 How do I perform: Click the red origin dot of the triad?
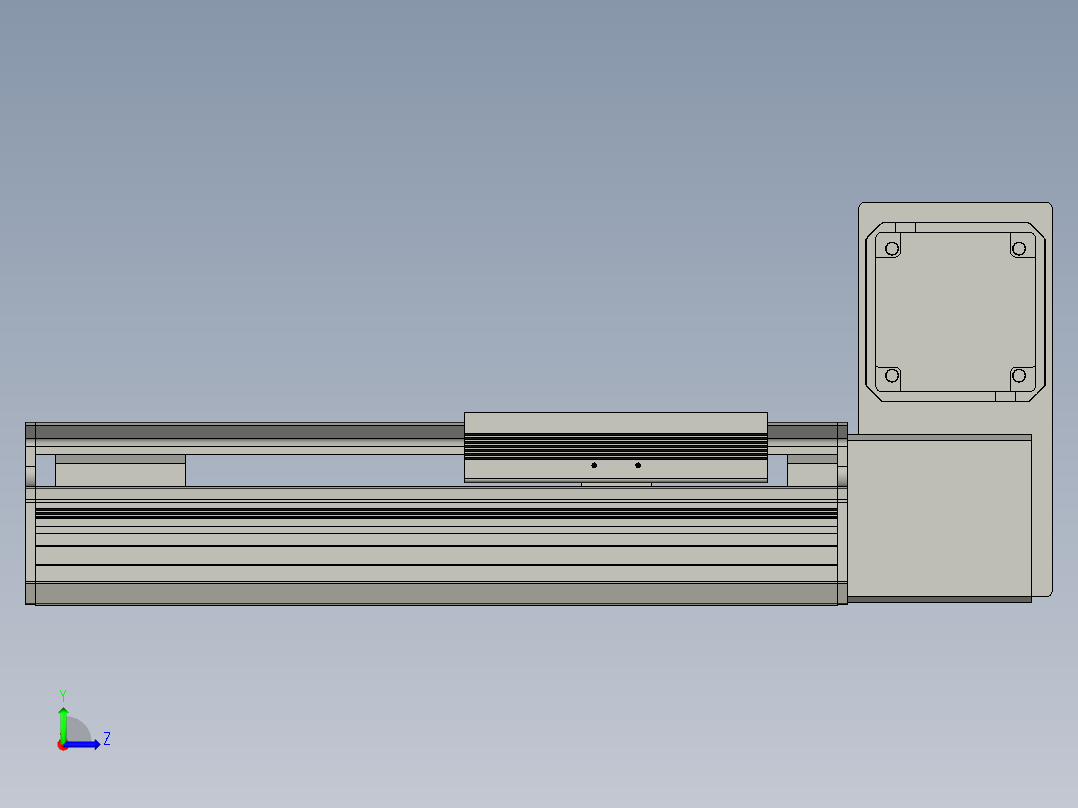(62, 745)
